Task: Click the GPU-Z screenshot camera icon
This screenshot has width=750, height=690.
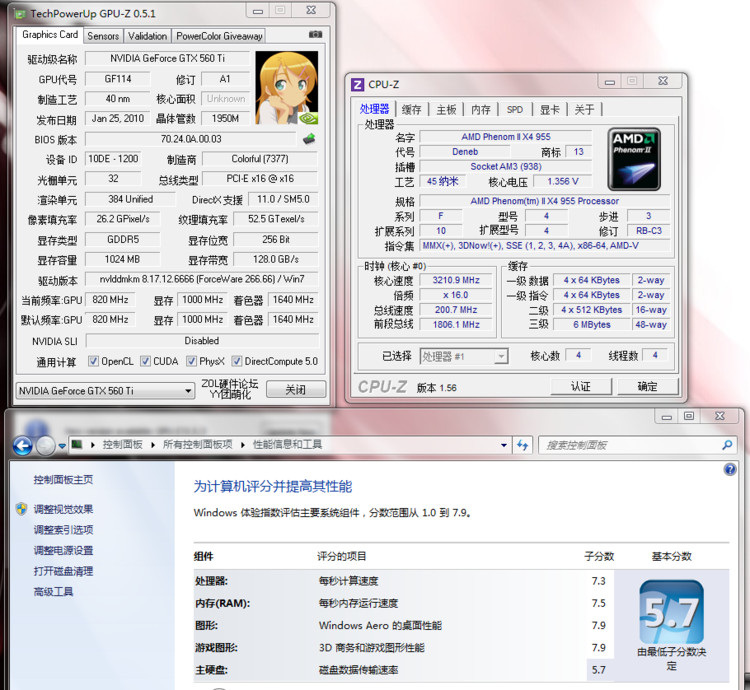Action: [x=315, y=34]
